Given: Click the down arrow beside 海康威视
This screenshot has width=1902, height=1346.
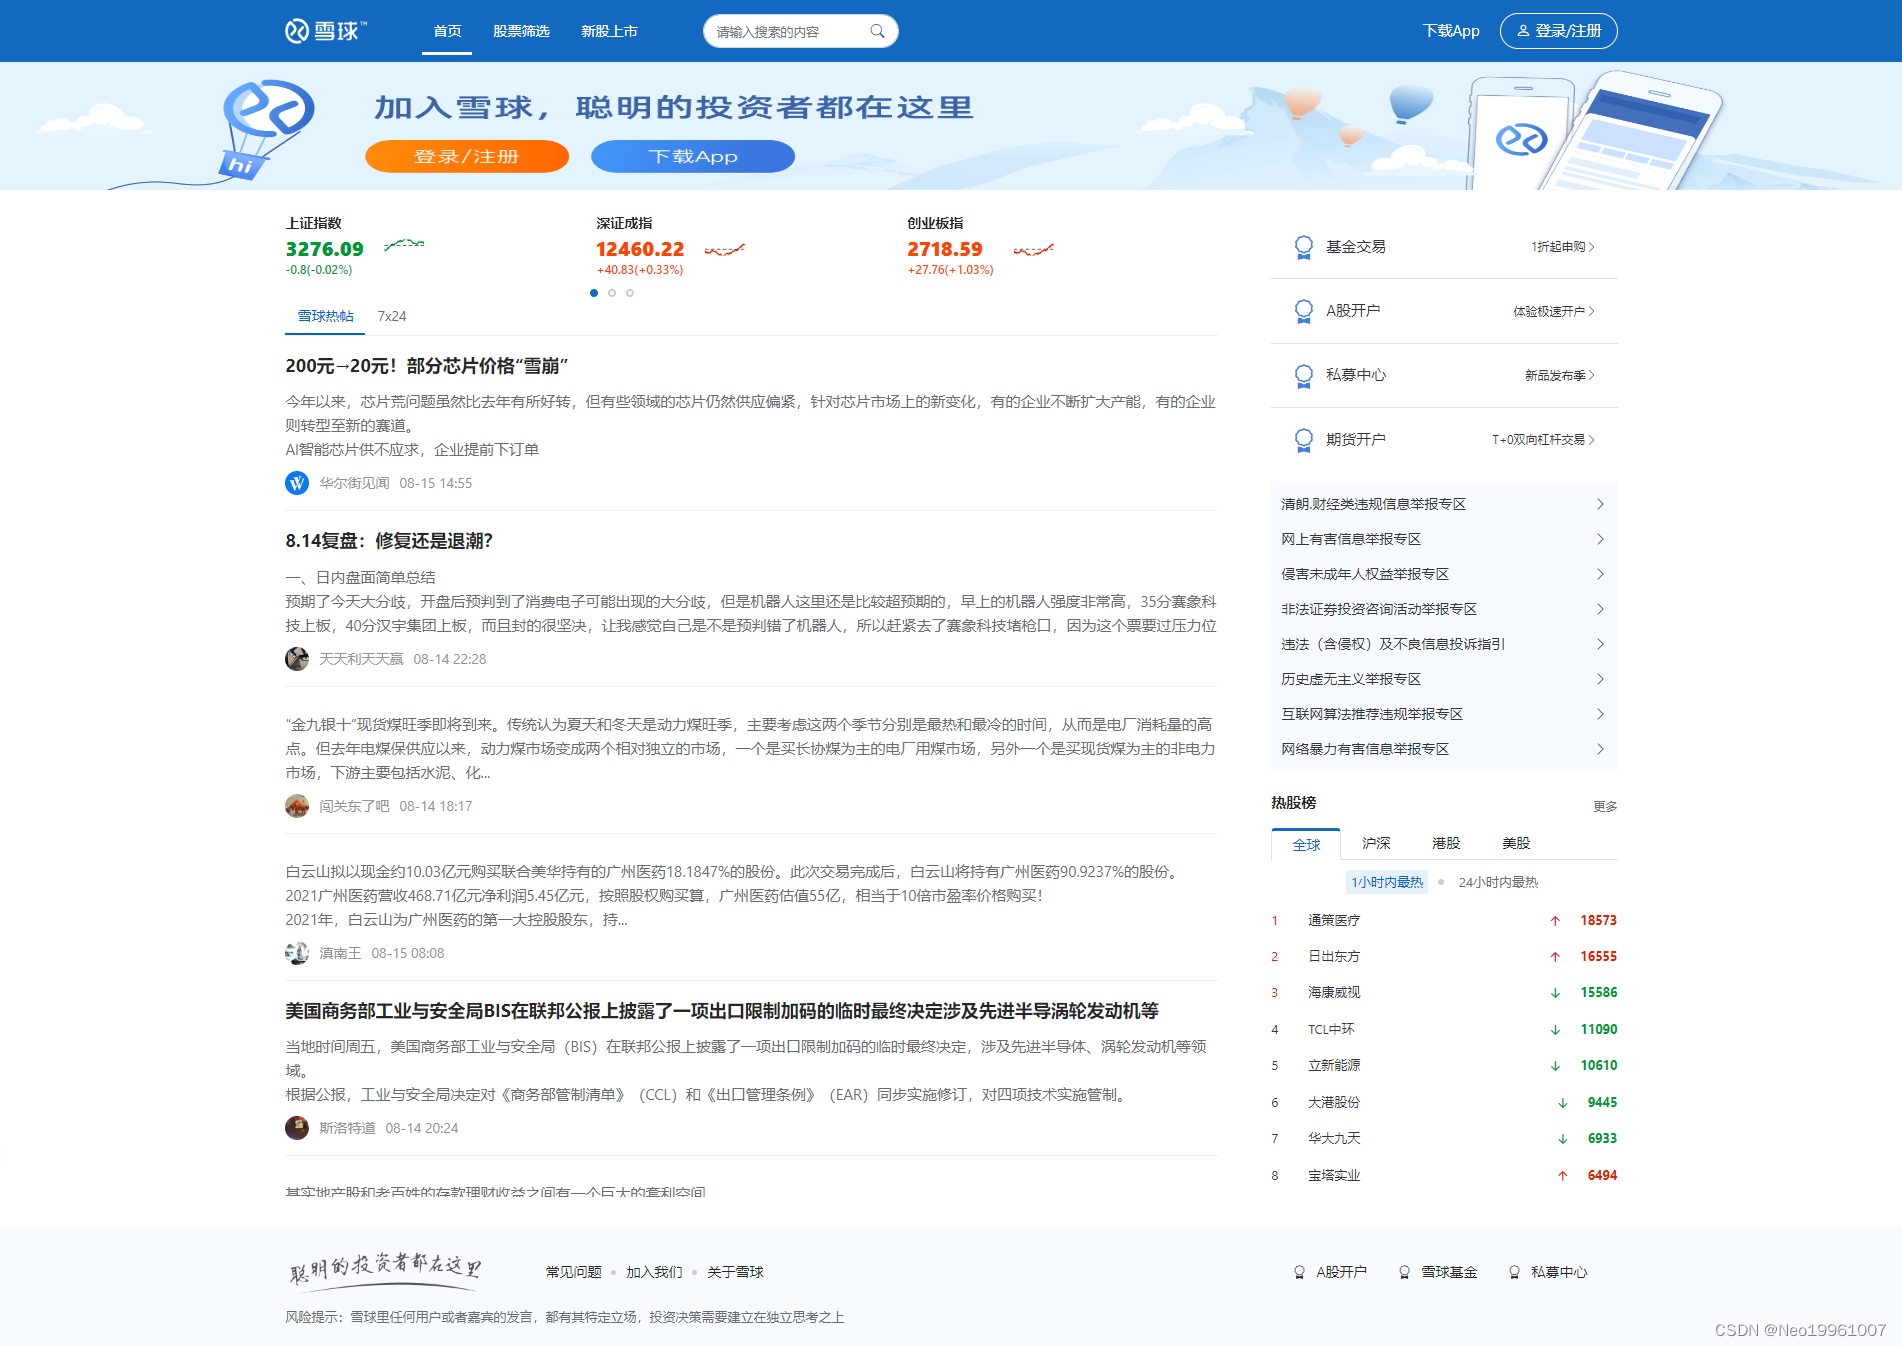Looking at the screenshot, I should 1555,993.
